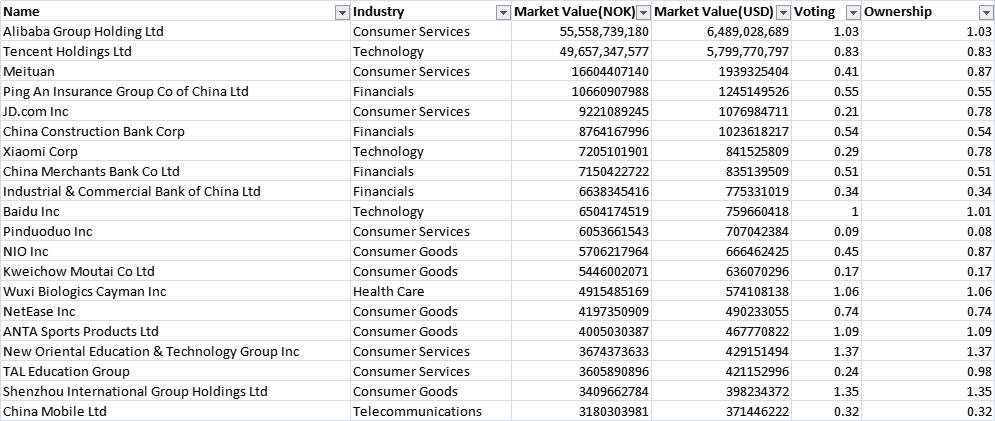The width and height of the screenshot is (995, 421).
Task: Click the Kweichow Moutai Co Ltd cell
Action: (79, 272)
